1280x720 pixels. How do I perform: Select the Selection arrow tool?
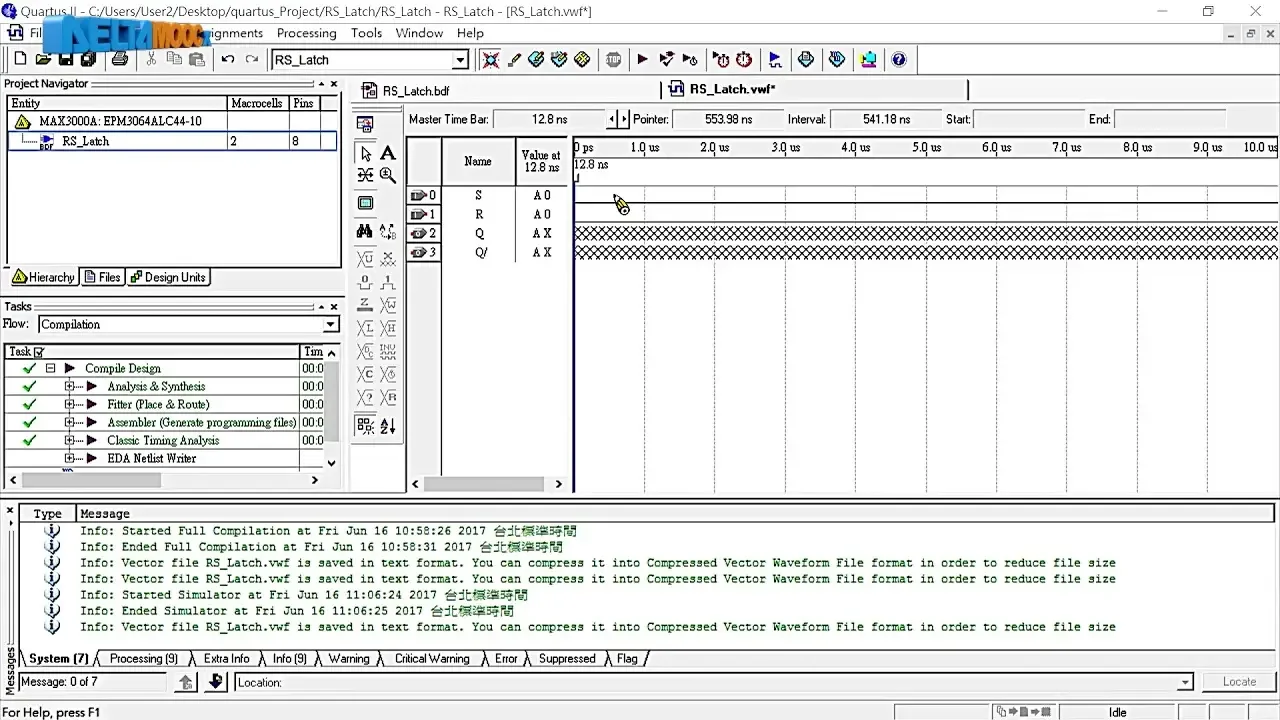366,154
